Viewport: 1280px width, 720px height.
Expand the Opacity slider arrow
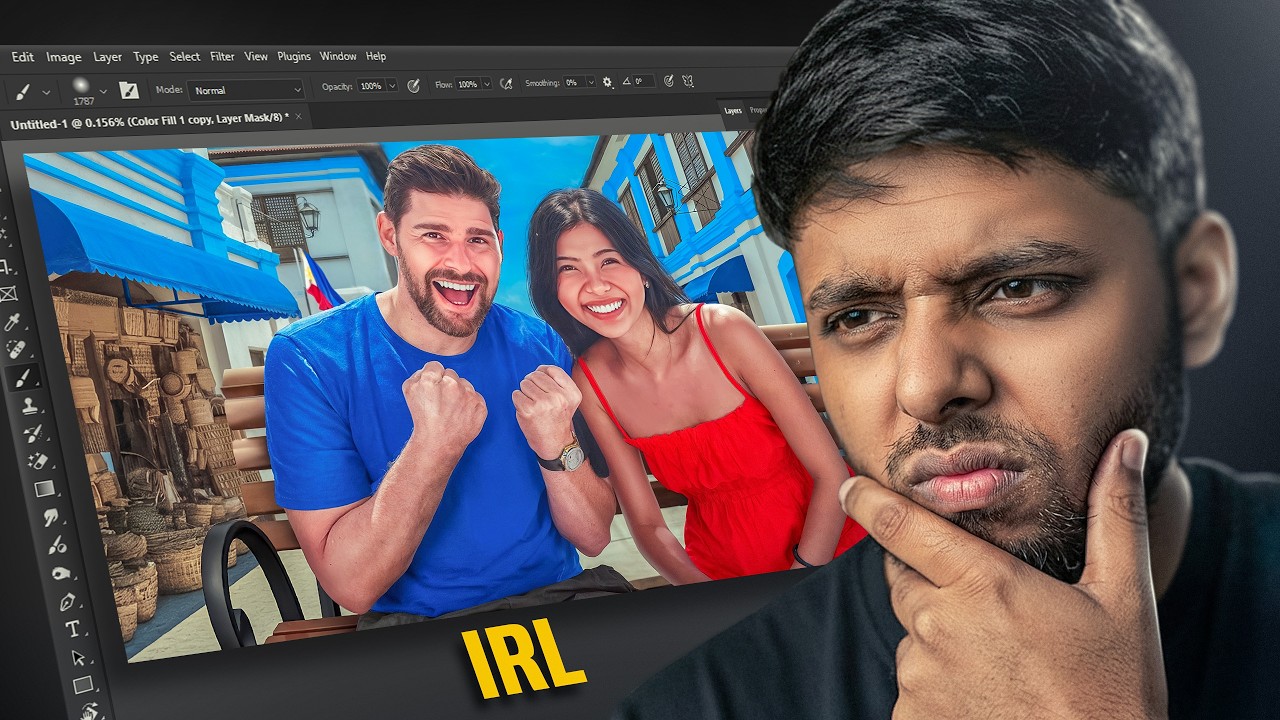[391, 86]
